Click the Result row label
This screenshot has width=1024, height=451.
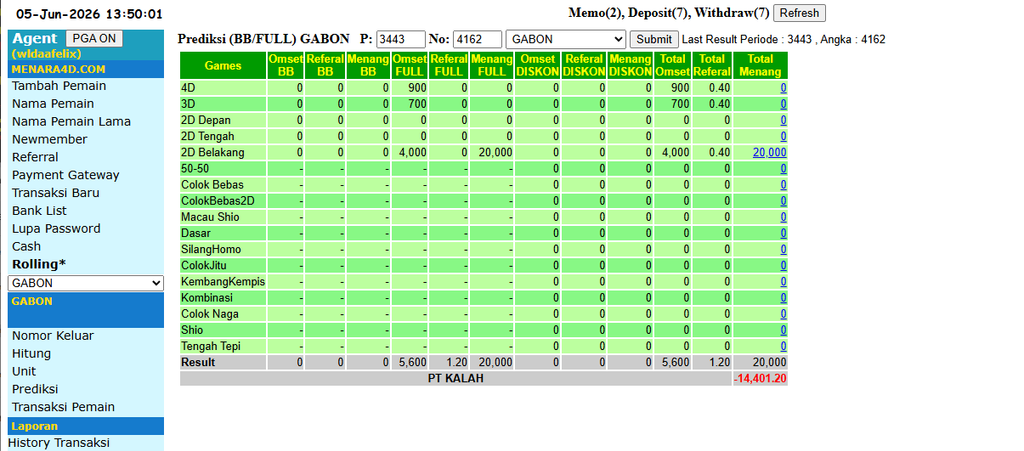click(x=198, y=362)
